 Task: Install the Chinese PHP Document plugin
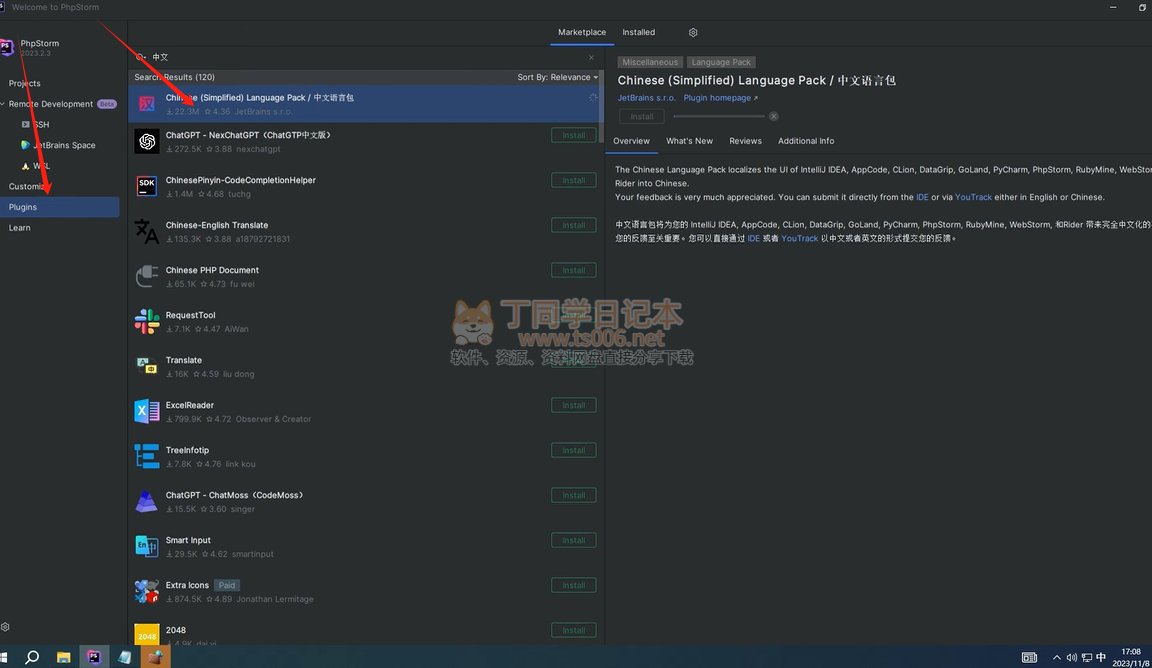(x=573, y=270)
